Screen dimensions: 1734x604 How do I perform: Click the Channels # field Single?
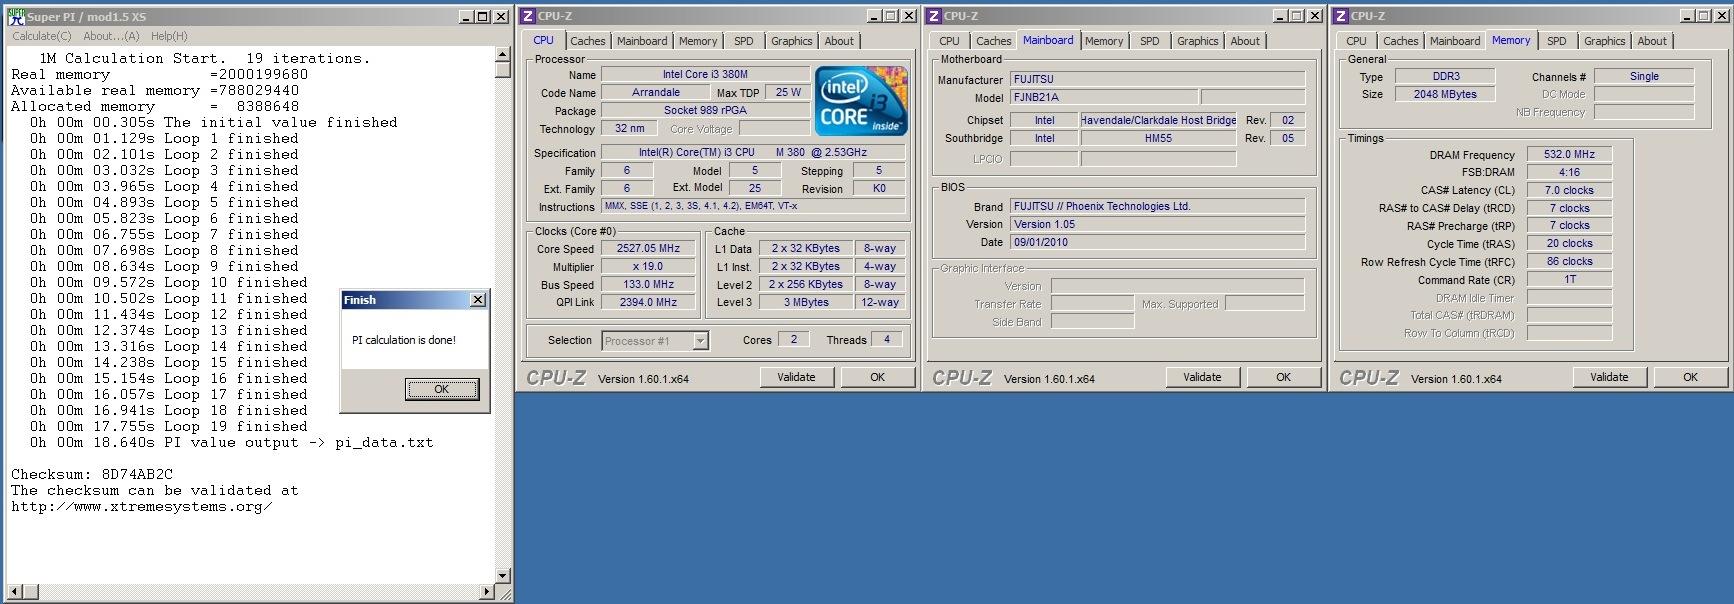point(1644,77)
